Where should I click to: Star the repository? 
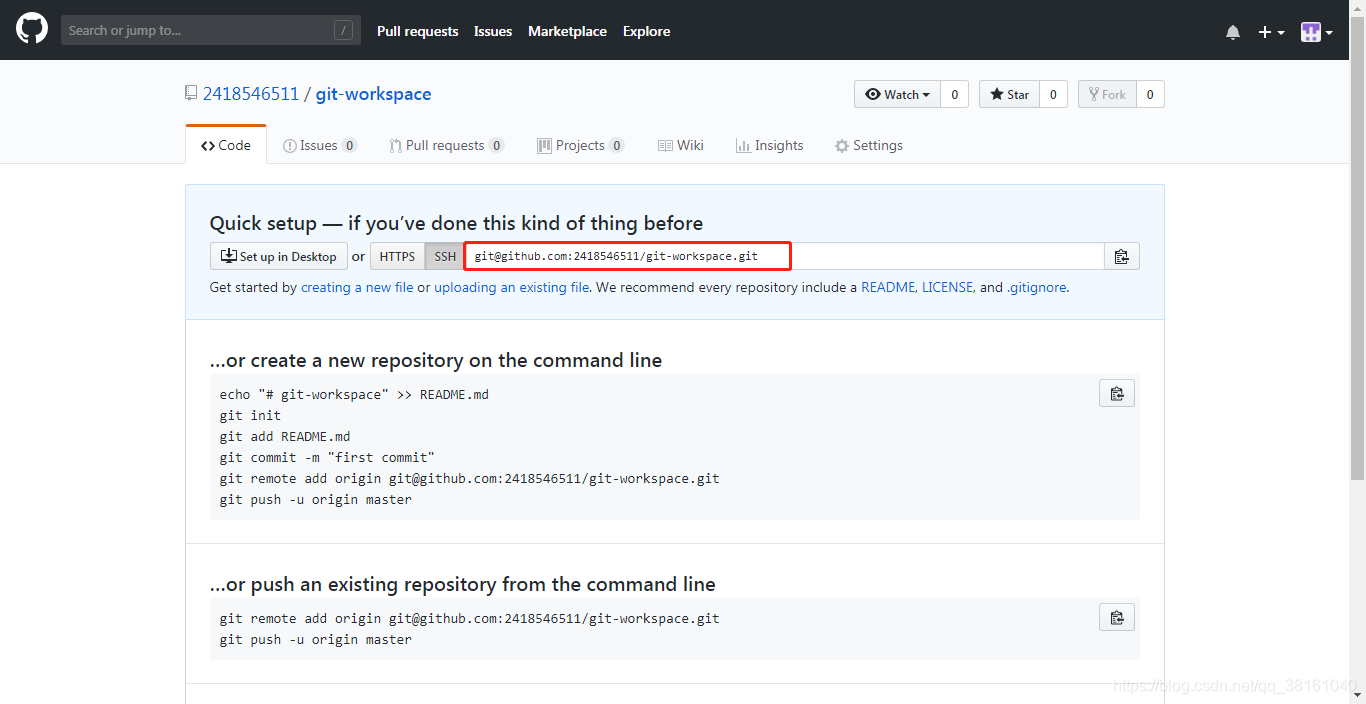click(x=1009, y=94)
